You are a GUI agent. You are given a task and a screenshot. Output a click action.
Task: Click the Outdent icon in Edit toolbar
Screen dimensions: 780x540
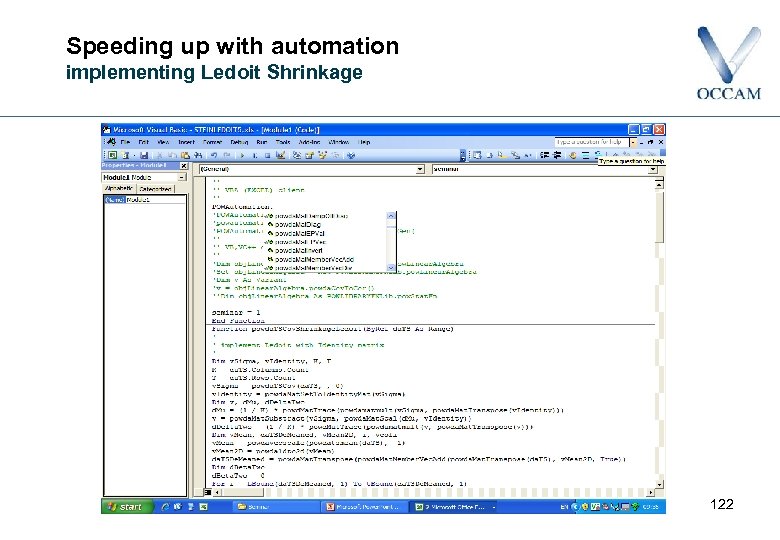[x=557, y=155]
